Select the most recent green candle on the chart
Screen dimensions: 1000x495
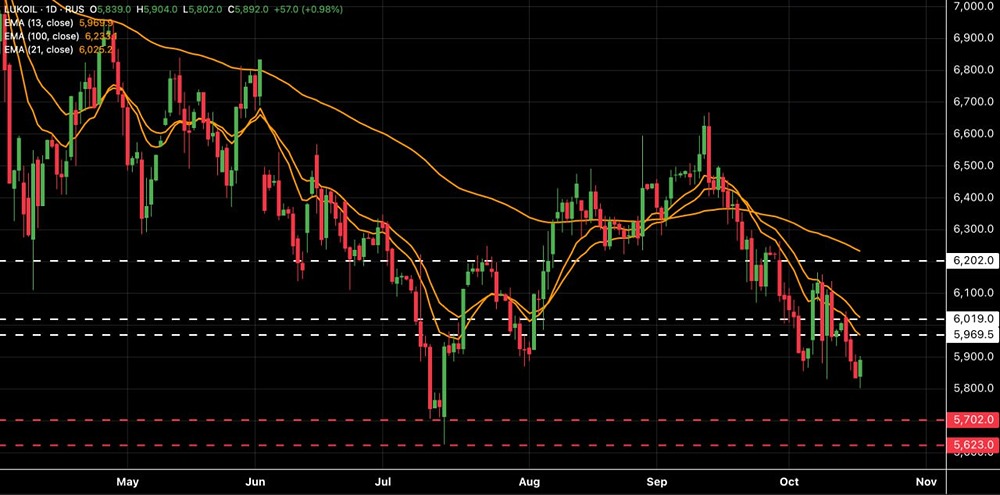point(860,369)
